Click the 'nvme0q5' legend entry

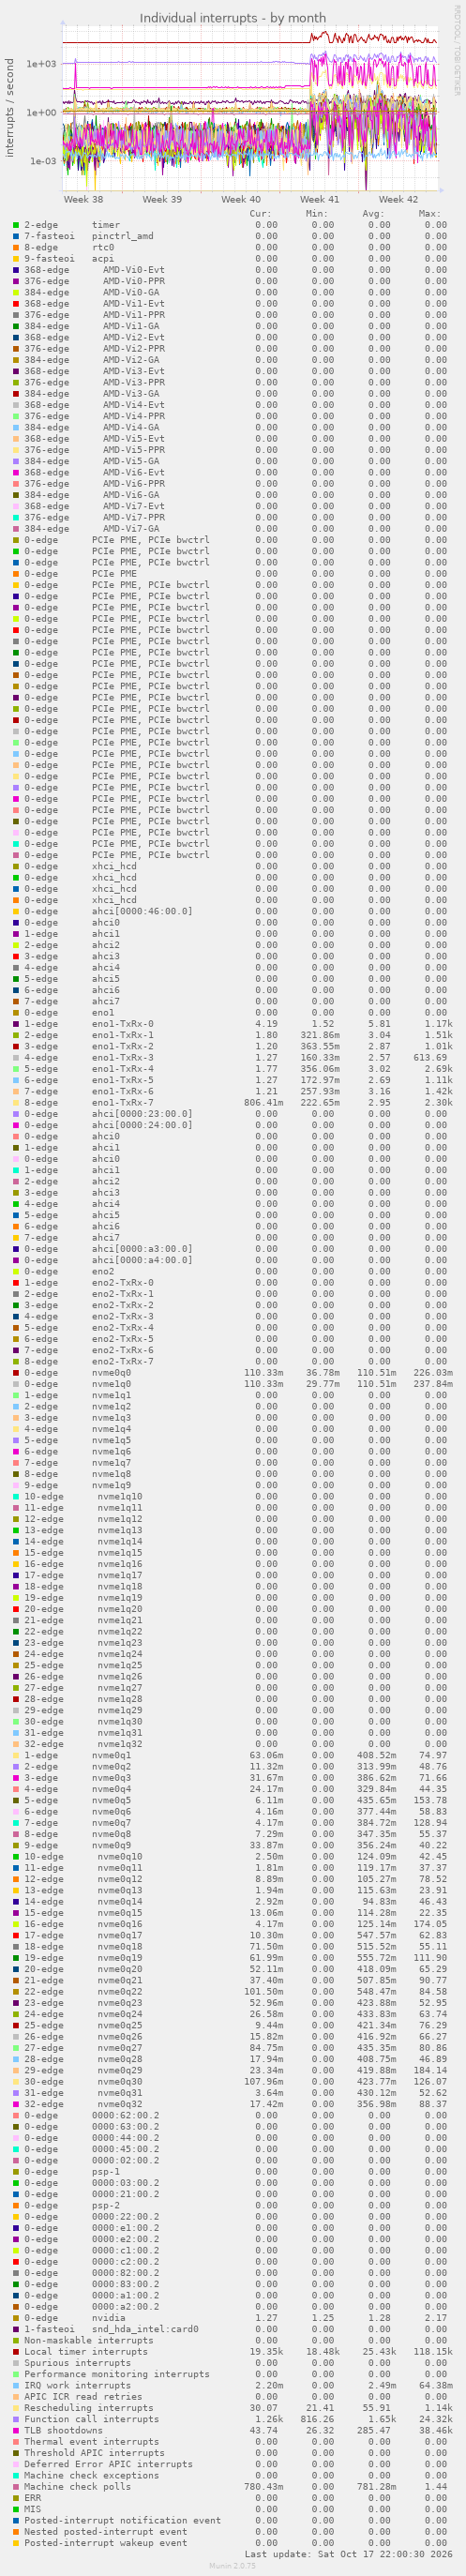111,1800
